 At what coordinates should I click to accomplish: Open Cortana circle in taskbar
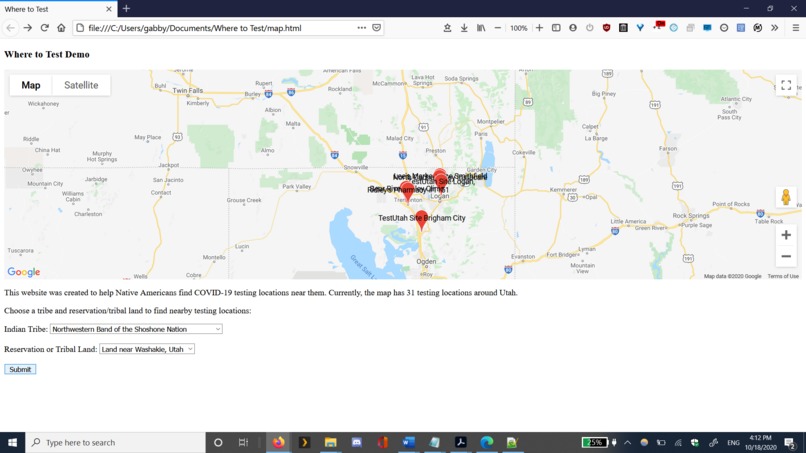click(x=218, y=442)
